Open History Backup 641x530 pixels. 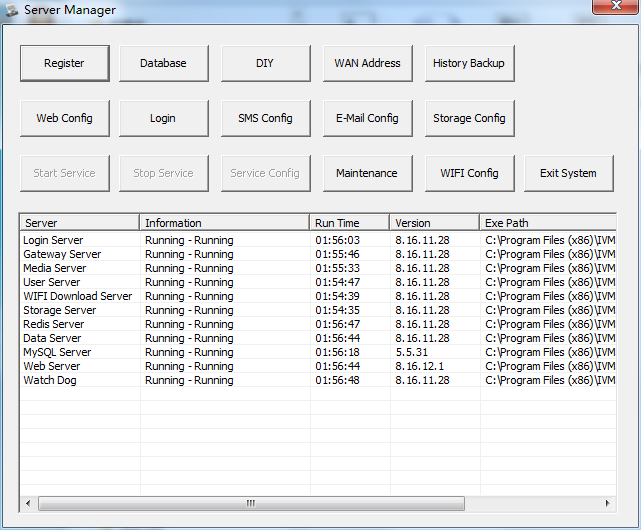click(x=469, y=63)
